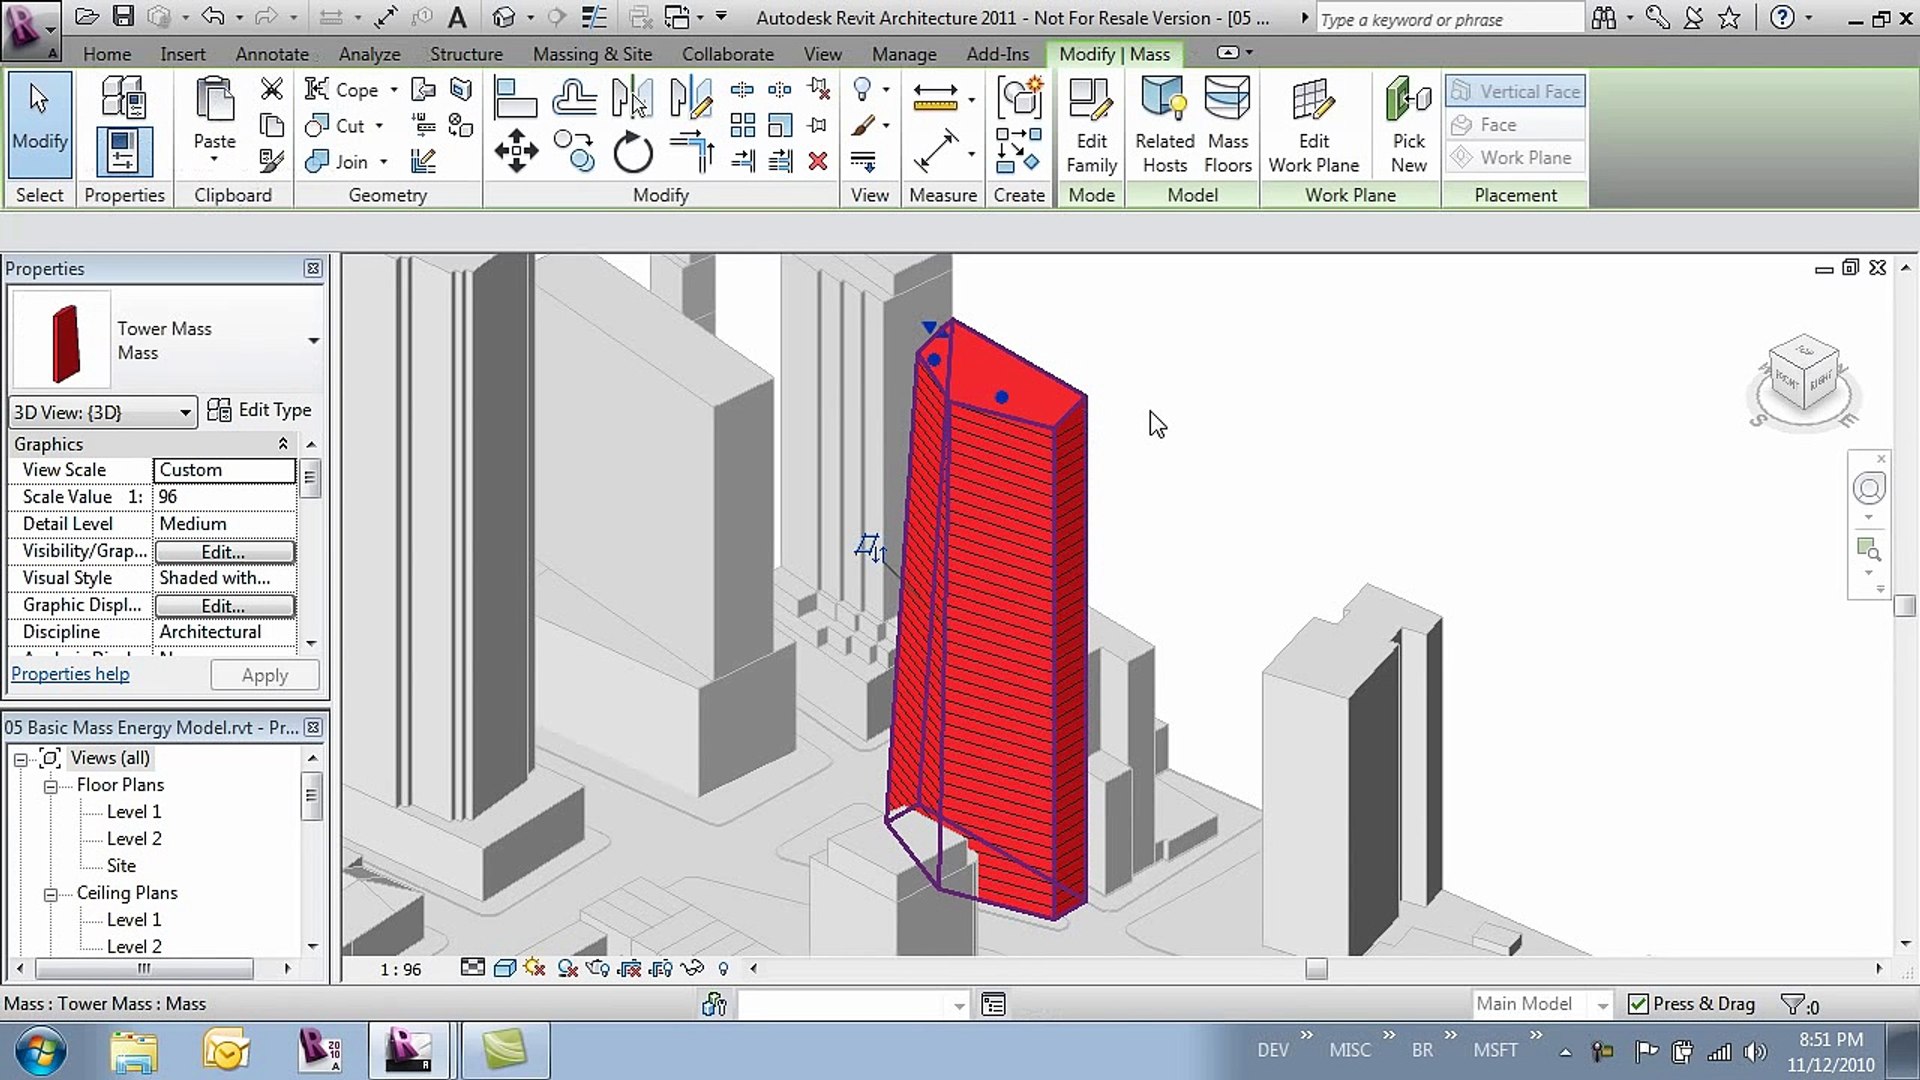This screenshot has height=1080, width=1920.
Task: Select the Offset tool
Action: pos(574,98)
